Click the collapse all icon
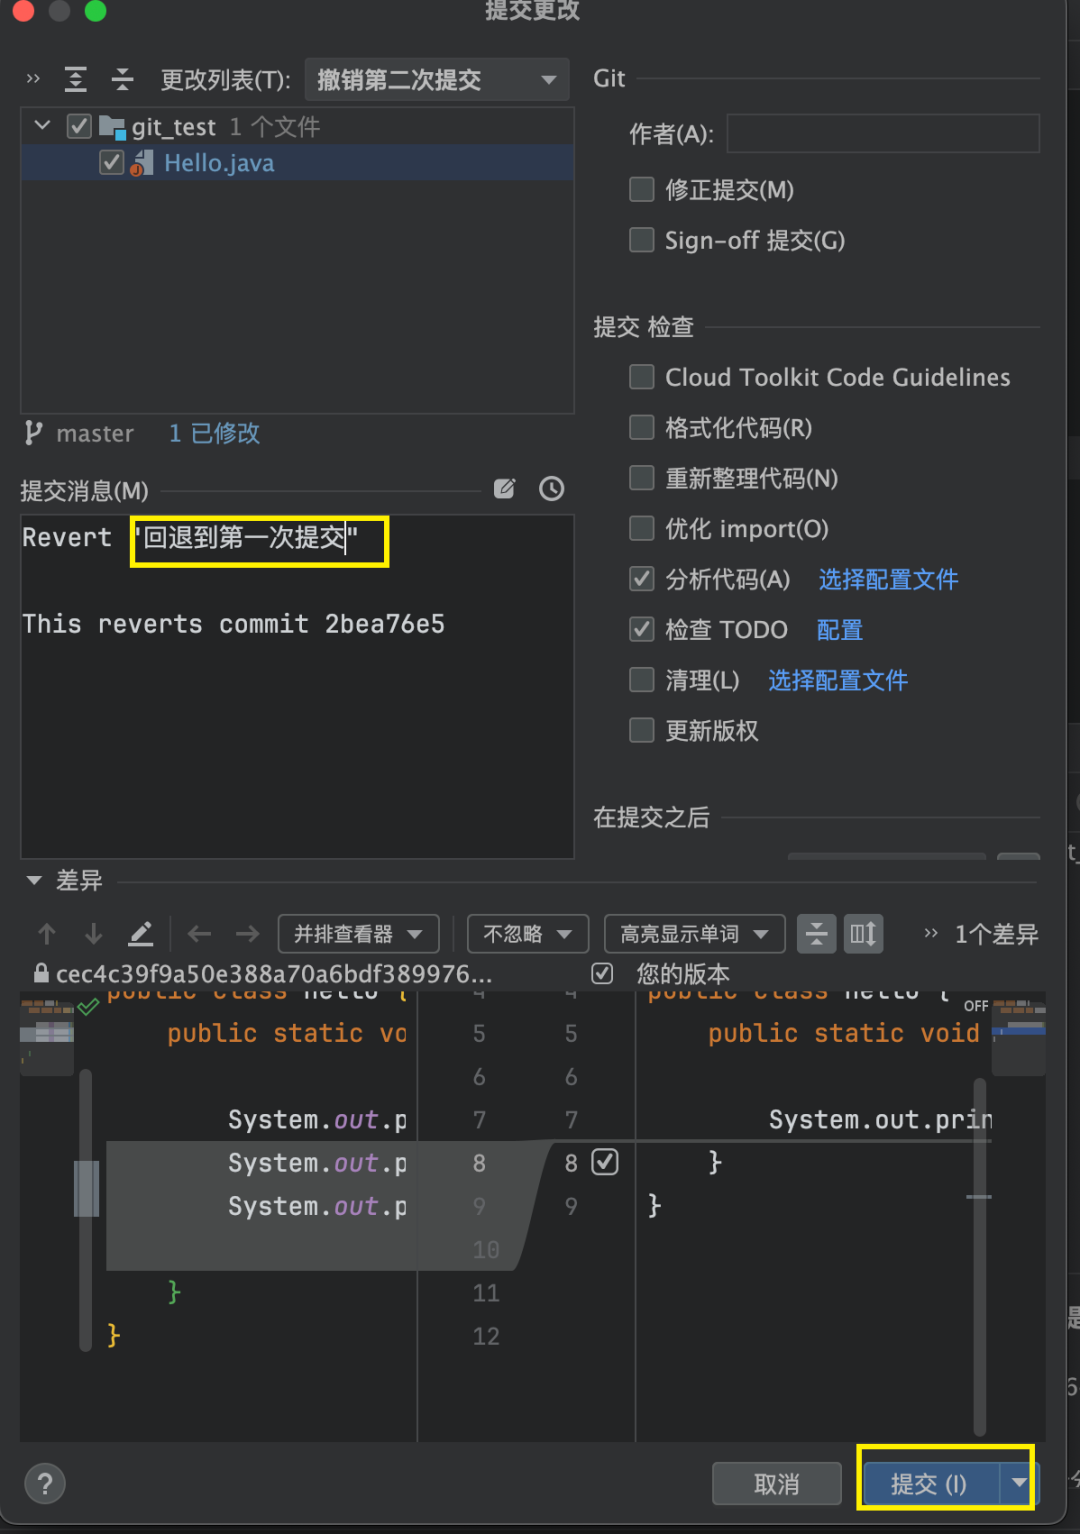 [122, 79]
